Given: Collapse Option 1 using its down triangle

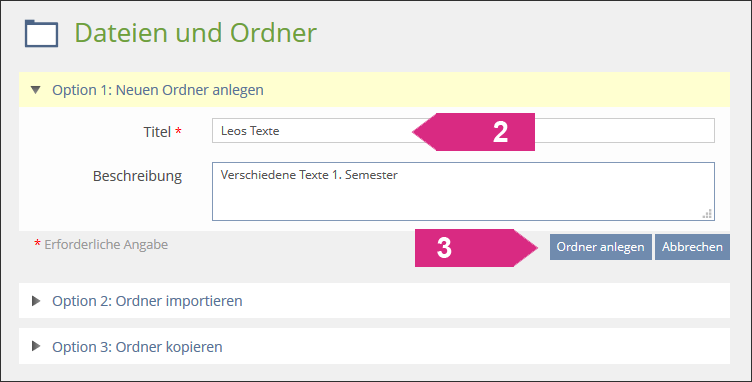Looking at the screenshot, I should tap(35, 90).
